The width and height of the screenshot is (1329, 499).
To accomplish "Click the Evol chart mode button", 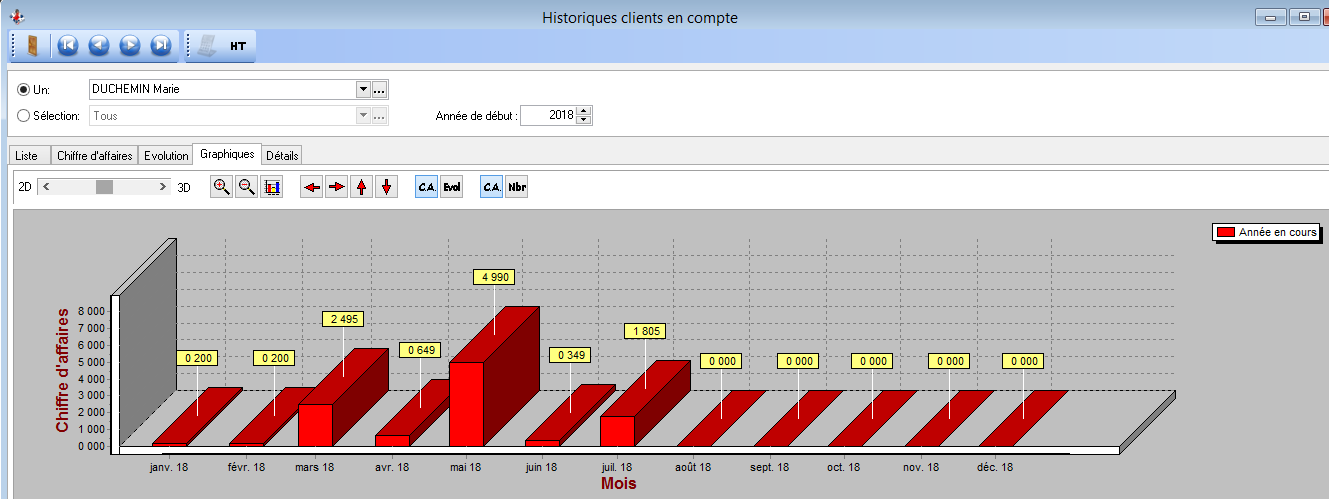I will coord(452,187).
